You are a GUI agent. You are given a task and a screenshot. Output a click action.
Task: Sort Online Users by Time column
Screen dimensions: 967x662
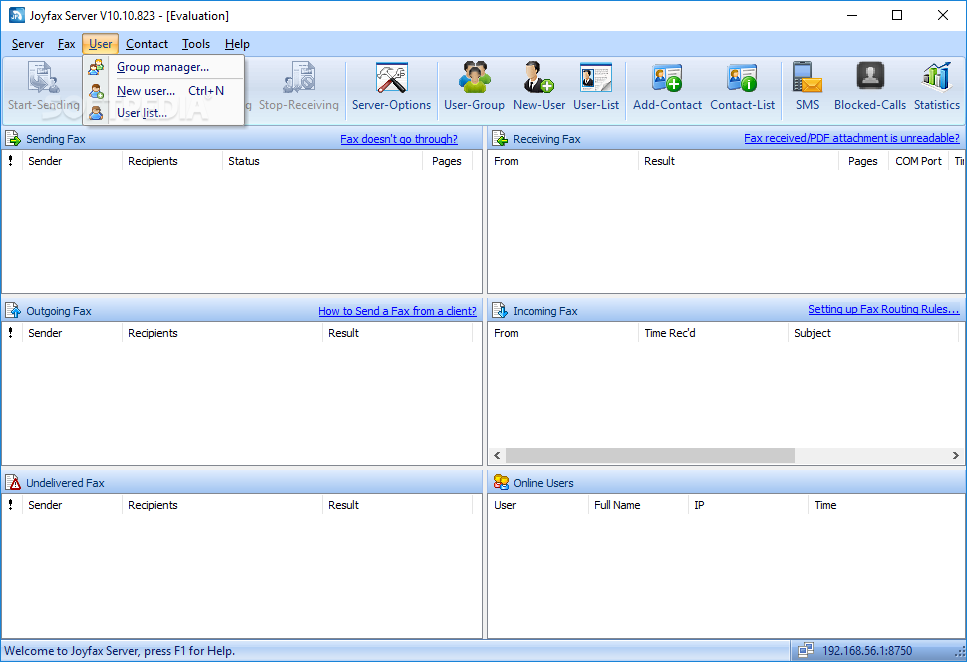coord(886,505)
